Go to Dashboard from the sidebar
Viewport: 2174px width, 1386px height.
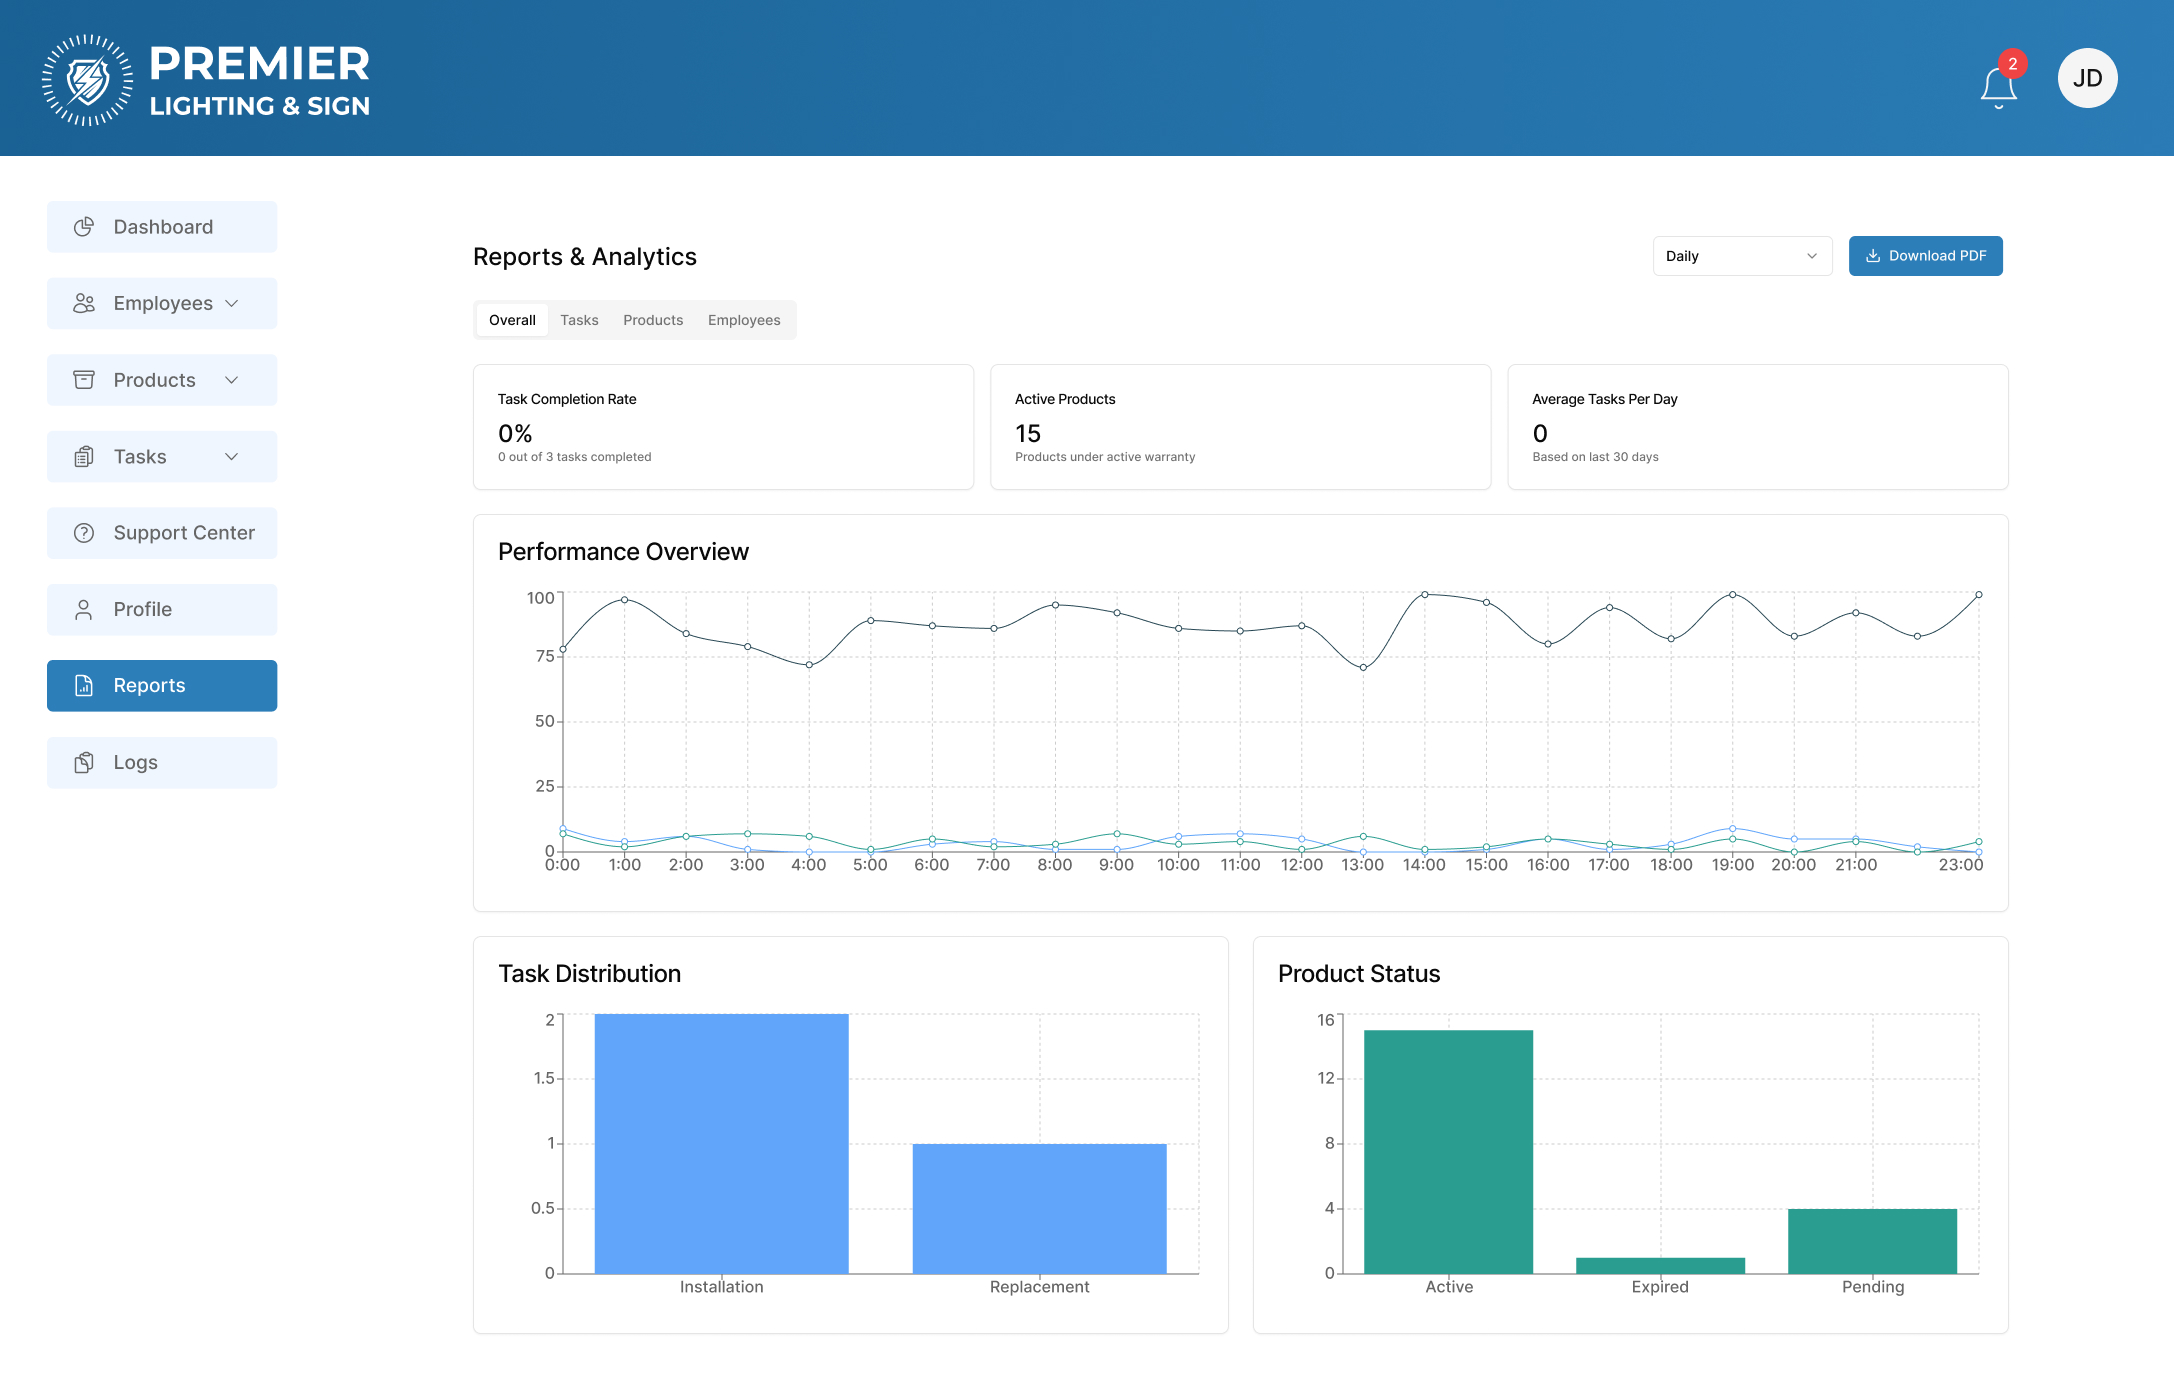[162, 227]
